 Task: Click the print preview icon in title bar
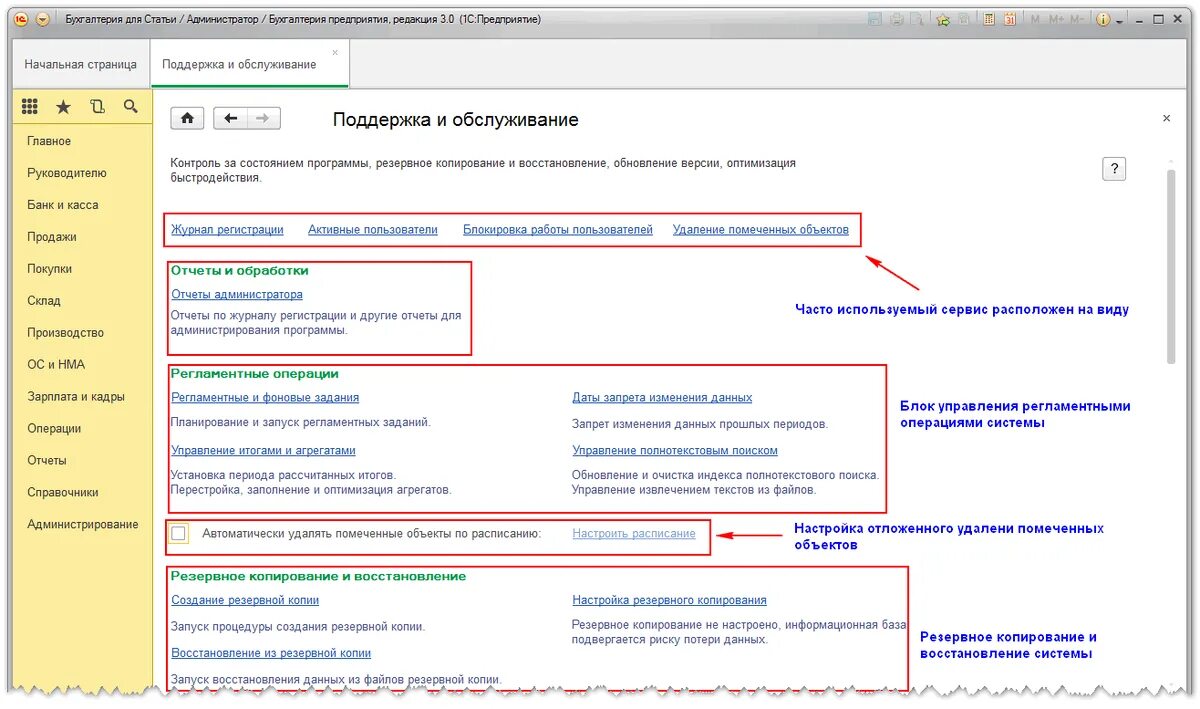[x=916, y=19]
